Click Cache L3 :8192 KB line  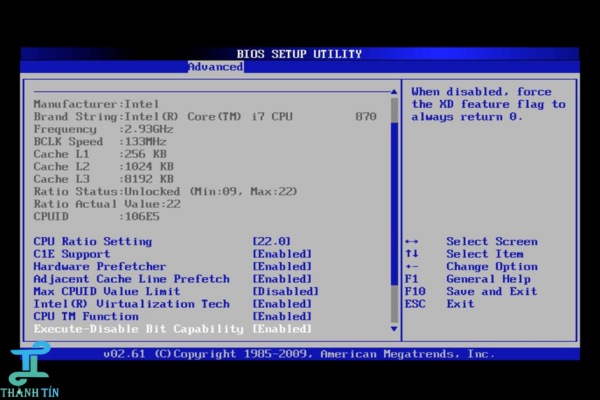coord(103,179)
